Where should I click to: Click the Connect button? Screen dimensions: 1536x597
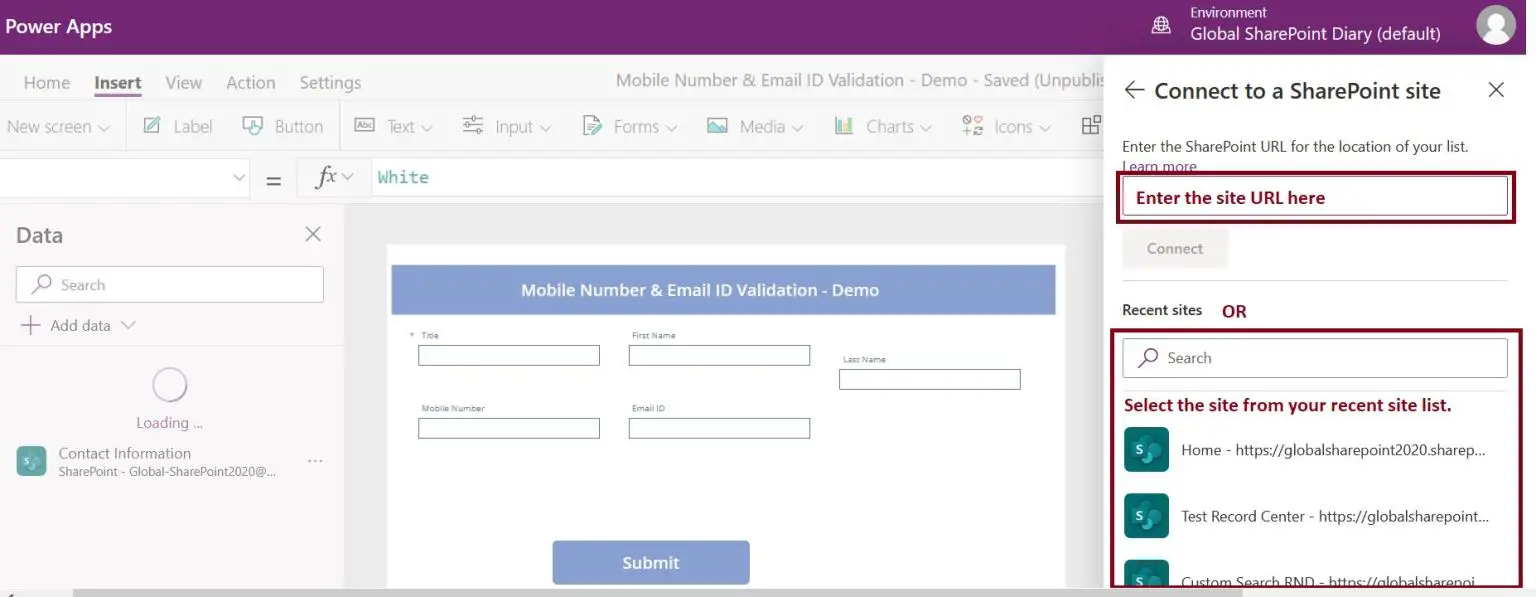coord(1174,248)
